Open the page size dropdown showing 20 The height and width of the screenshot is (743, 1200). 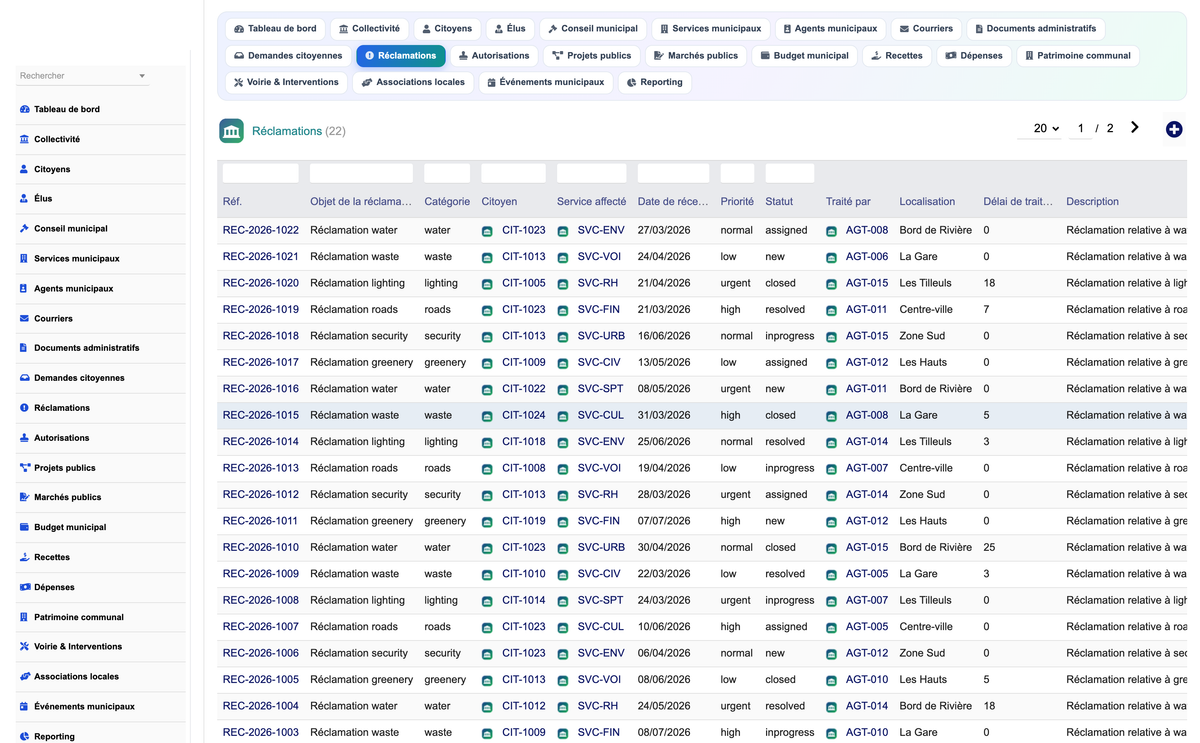pyautogui.click(x=1040, y=128)
